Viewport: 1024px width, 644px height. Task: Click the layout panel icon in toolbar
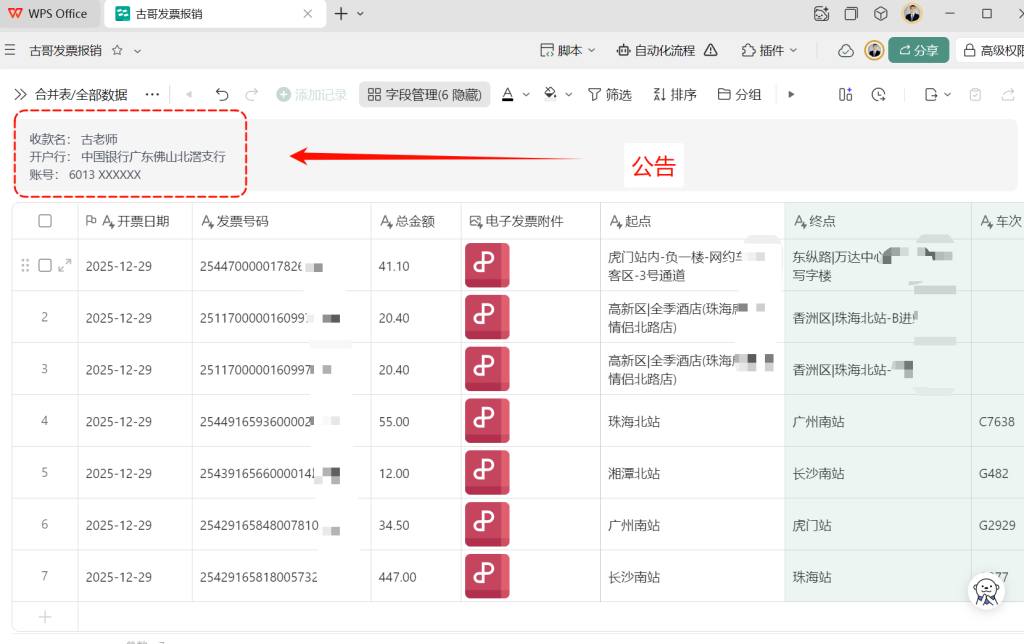[x=845, y=95]
